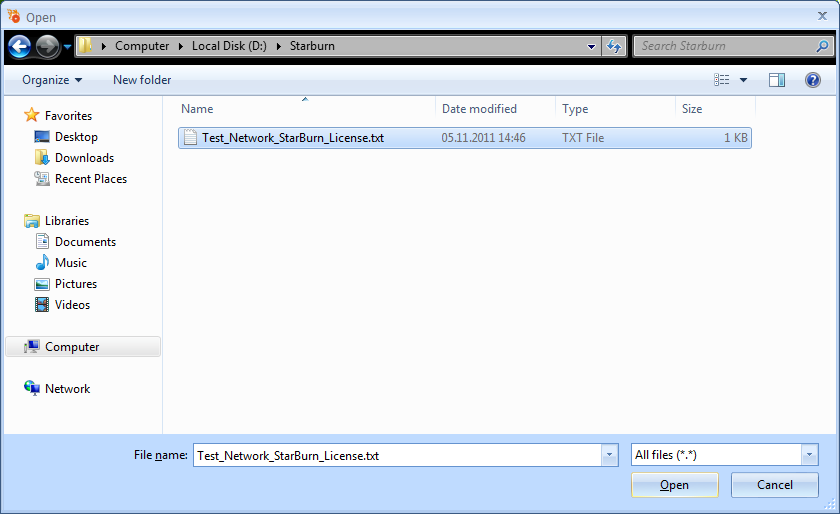
Task: Open Documents library
Action: click(85, 242)
